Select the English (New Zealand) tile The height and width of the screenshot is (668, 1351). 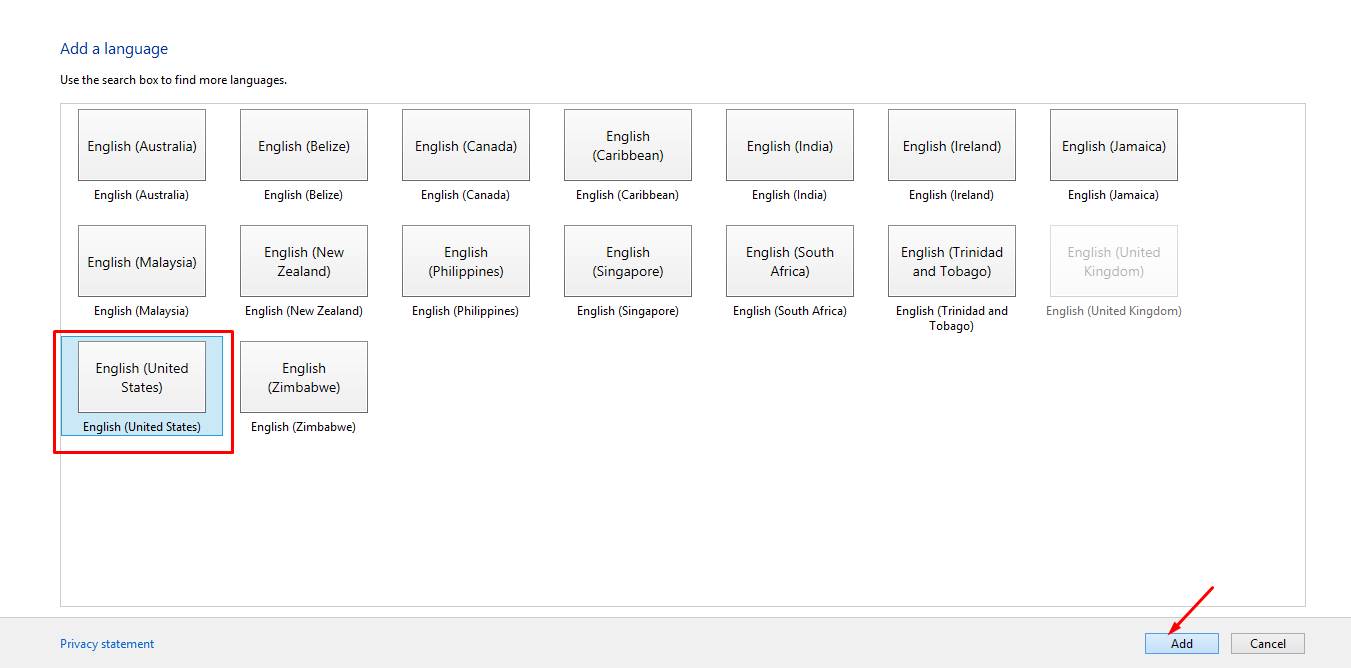[304, 262]
